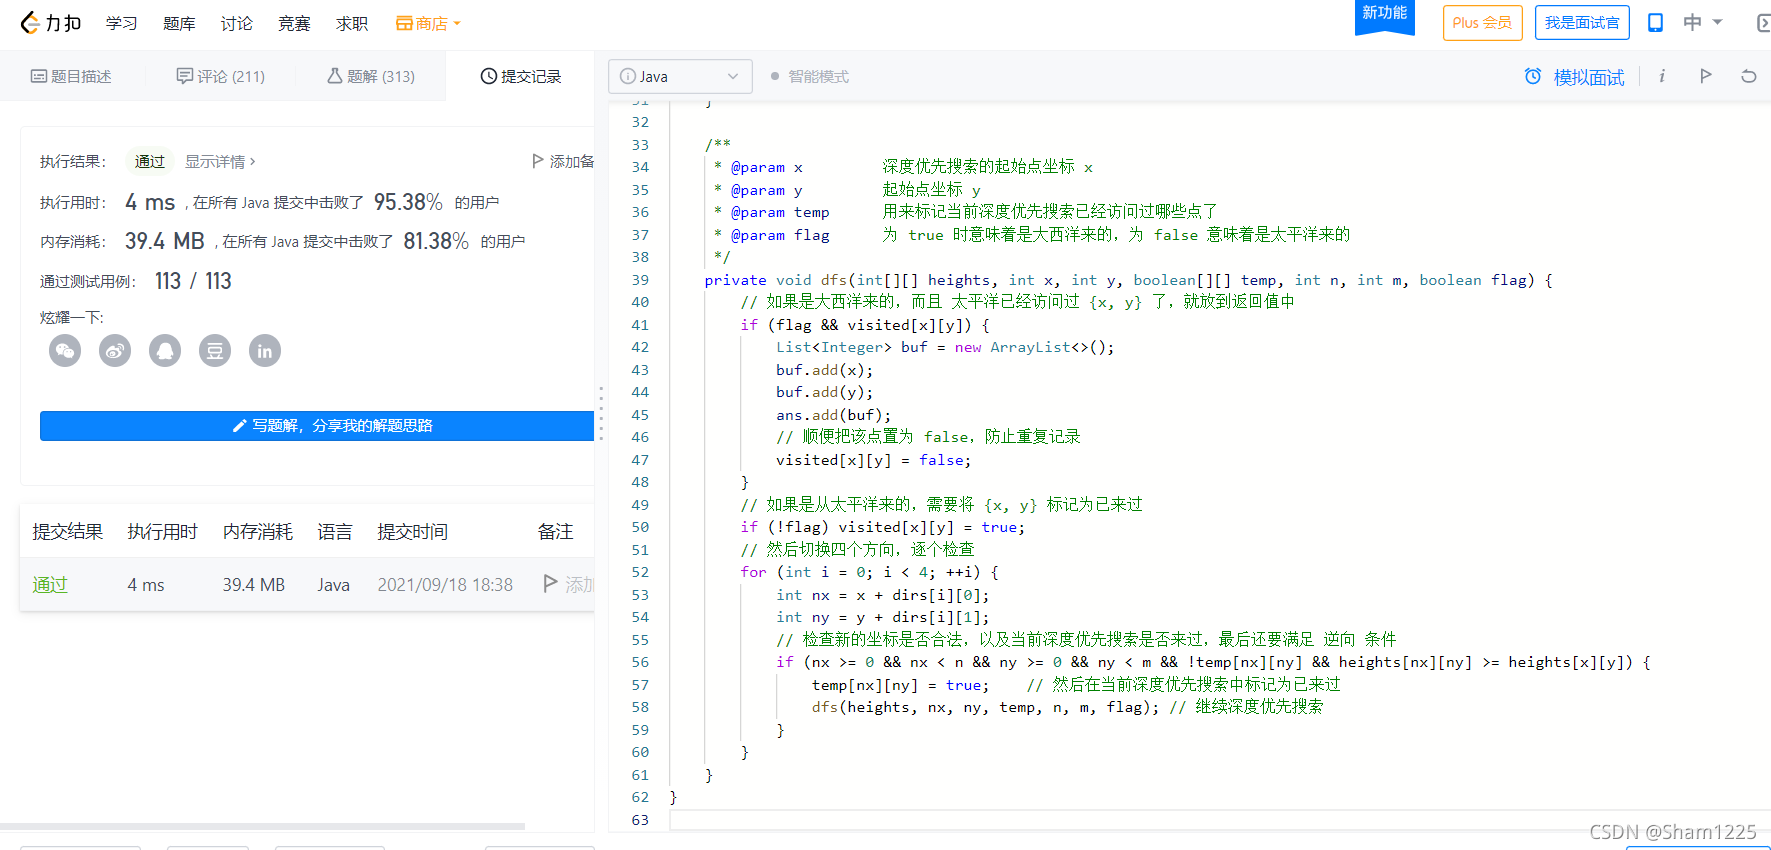Screen dimensions: 1771x850
Task: Click the 我是面试官 button
Action: [x=1582, y=23]
